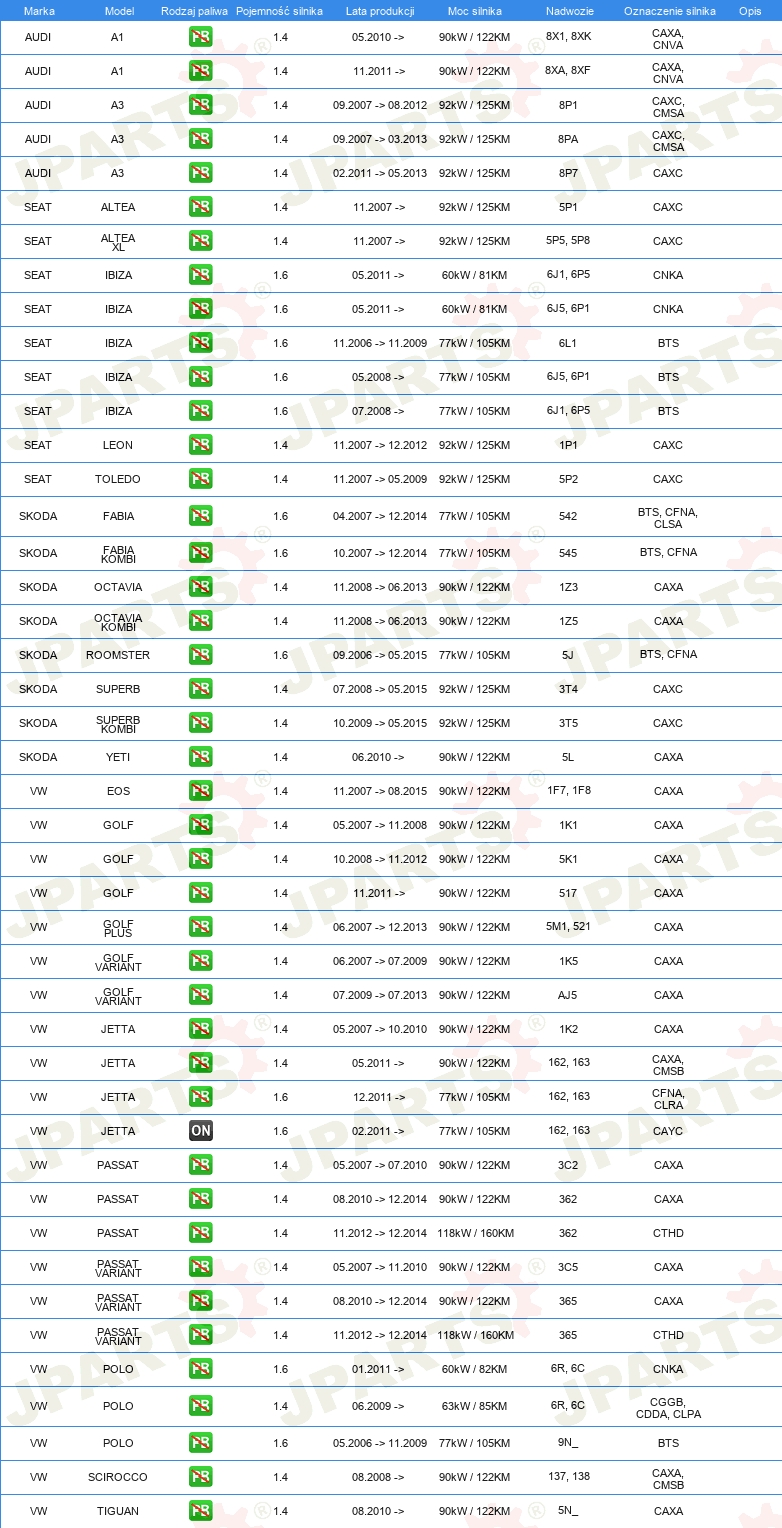Image resolution: width=782 pixels, height=1528 pixels.
Task: Select the ALTEA model cell
Action: 118,207
